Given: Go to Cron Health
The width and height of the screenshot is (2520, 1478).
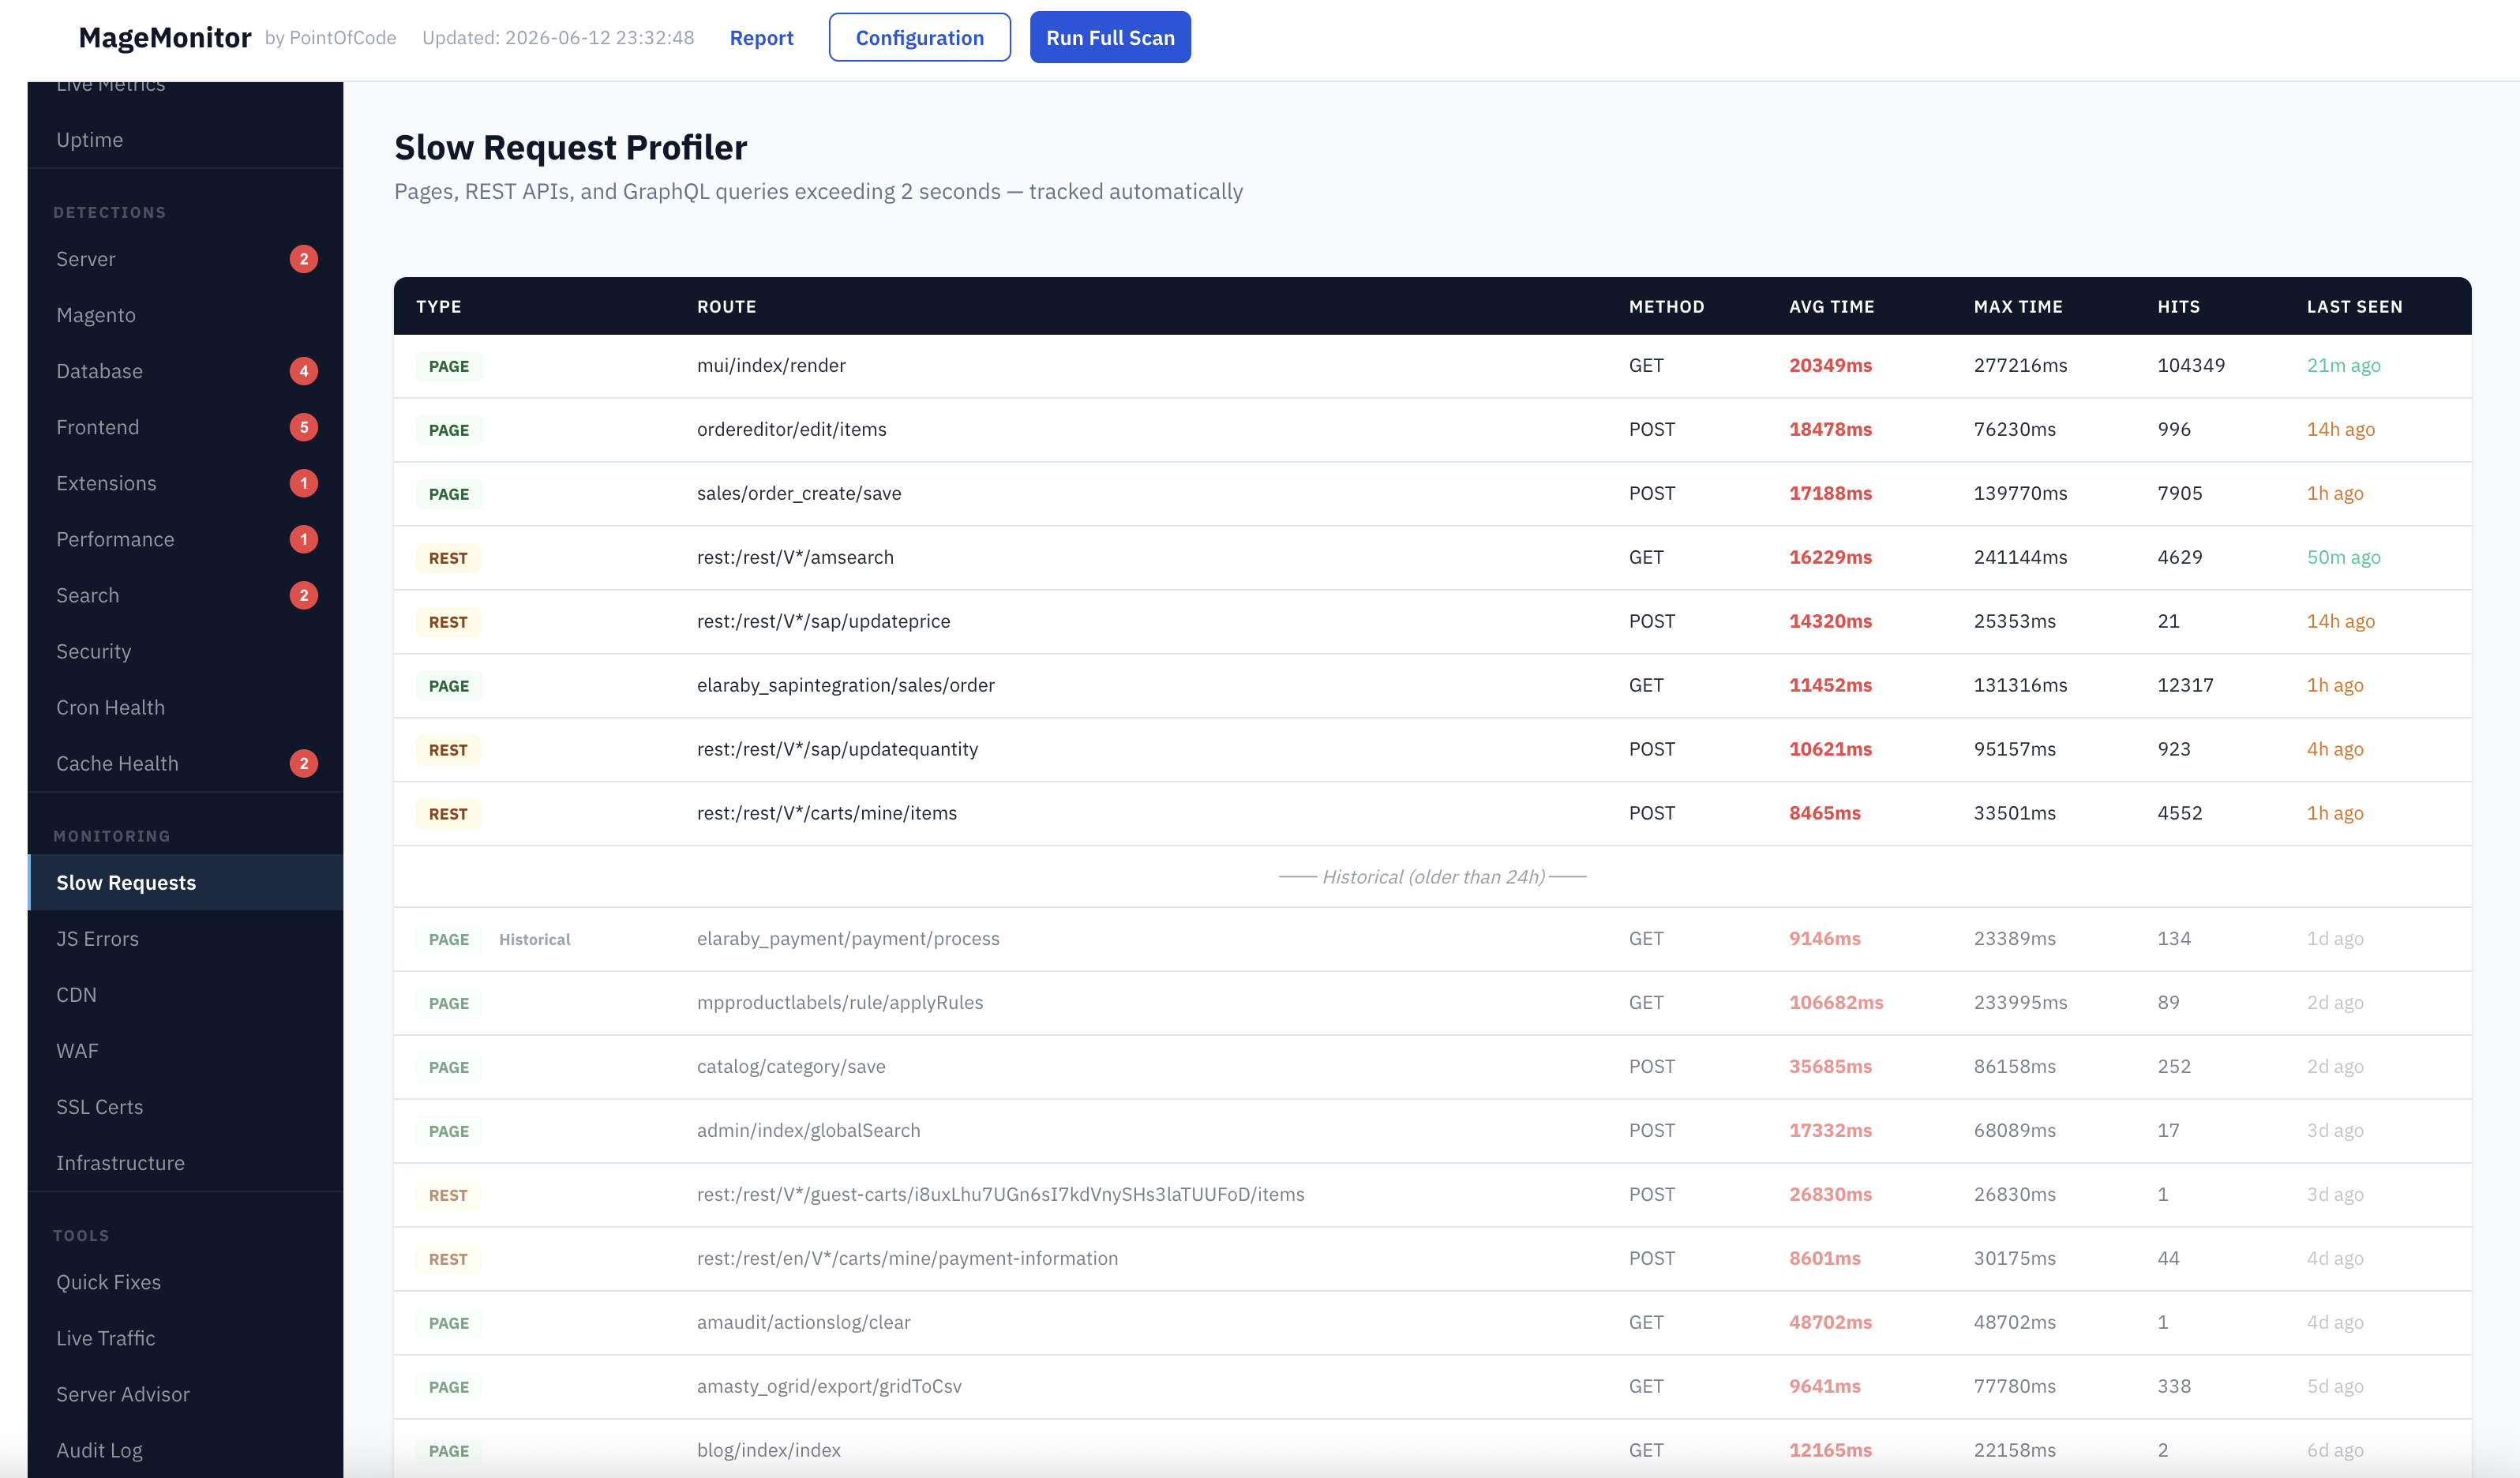Looking at the screenshot, I should [186, 707].
